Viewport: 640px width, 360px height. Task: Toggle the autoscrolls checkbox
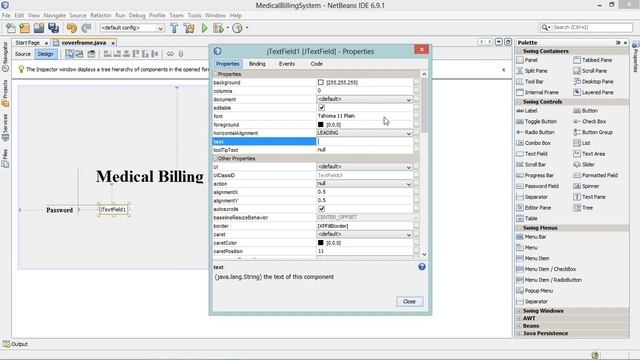pyautogui.click(x=322, y=209)
